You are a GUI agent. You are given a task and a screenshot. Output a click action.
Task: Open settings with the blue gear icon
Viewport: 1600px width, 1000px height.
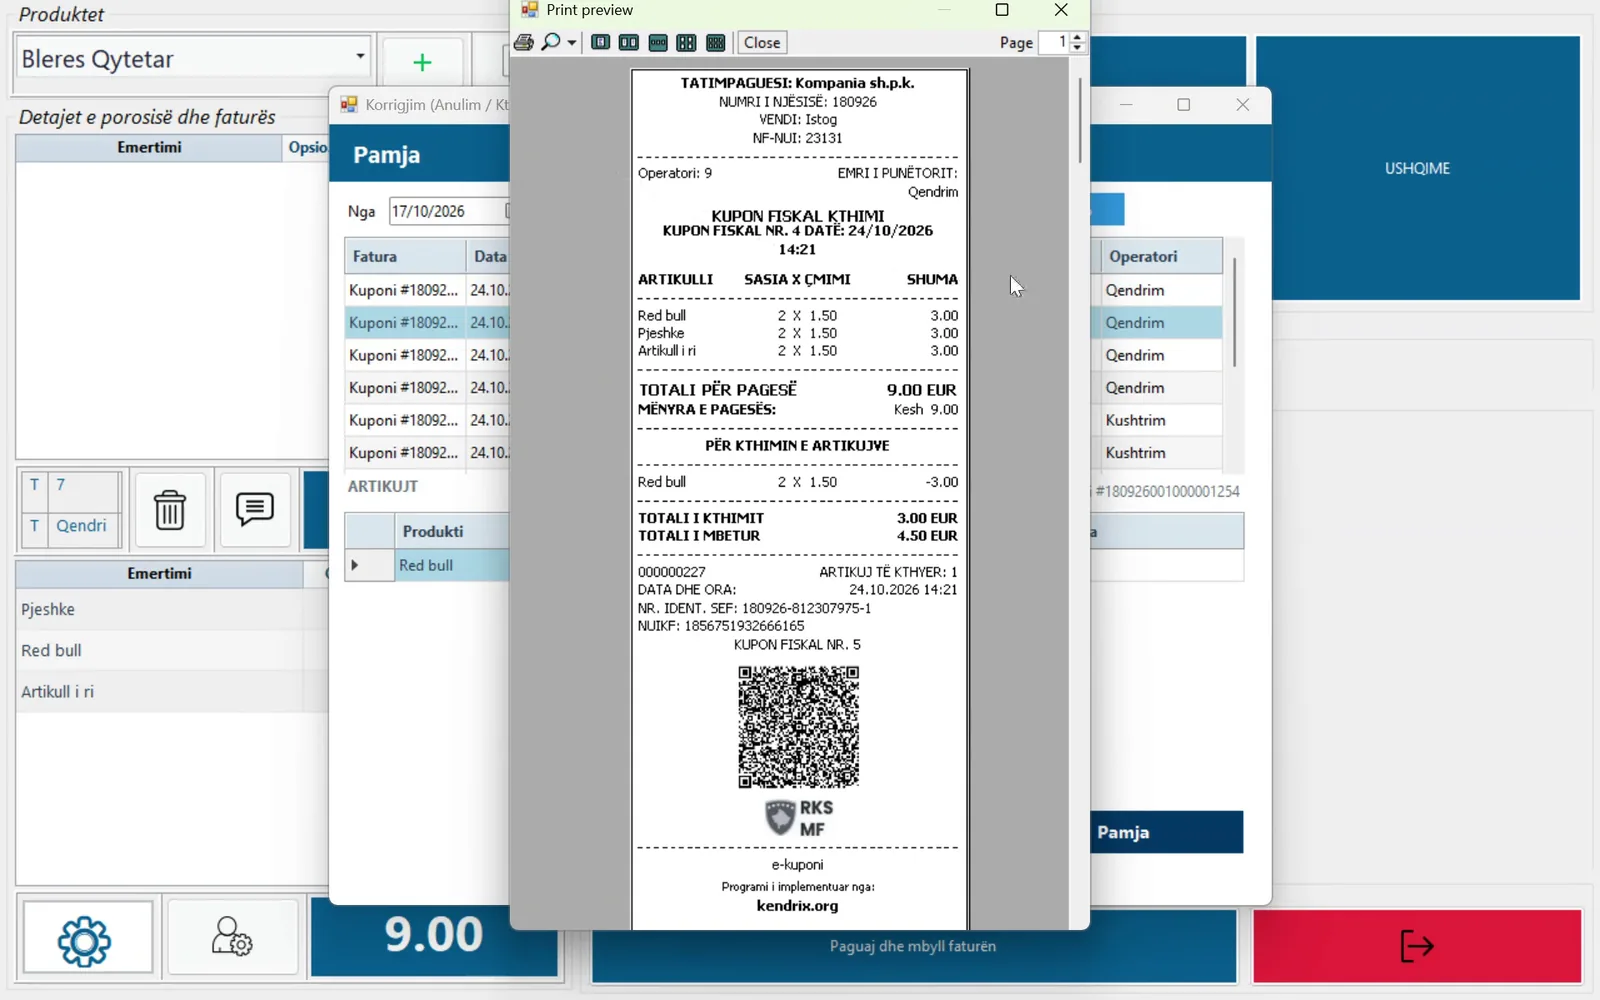(86, 939)
